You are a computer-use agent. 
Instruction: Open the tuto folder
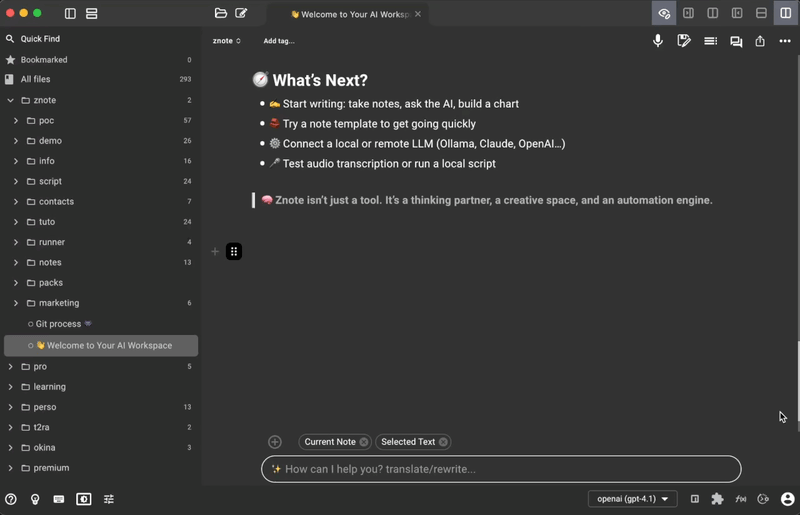101,222
